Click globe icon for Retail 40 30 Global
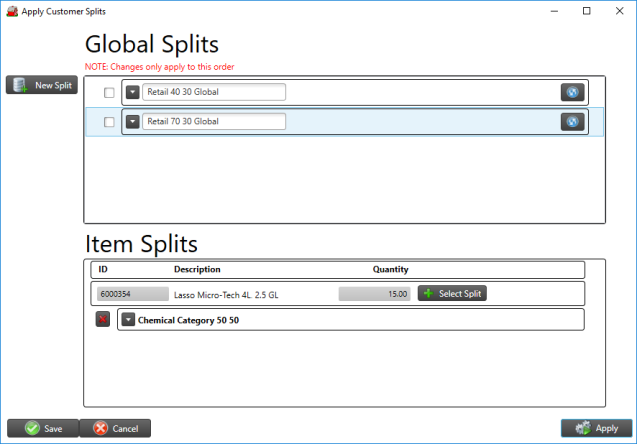 (571, 92)
